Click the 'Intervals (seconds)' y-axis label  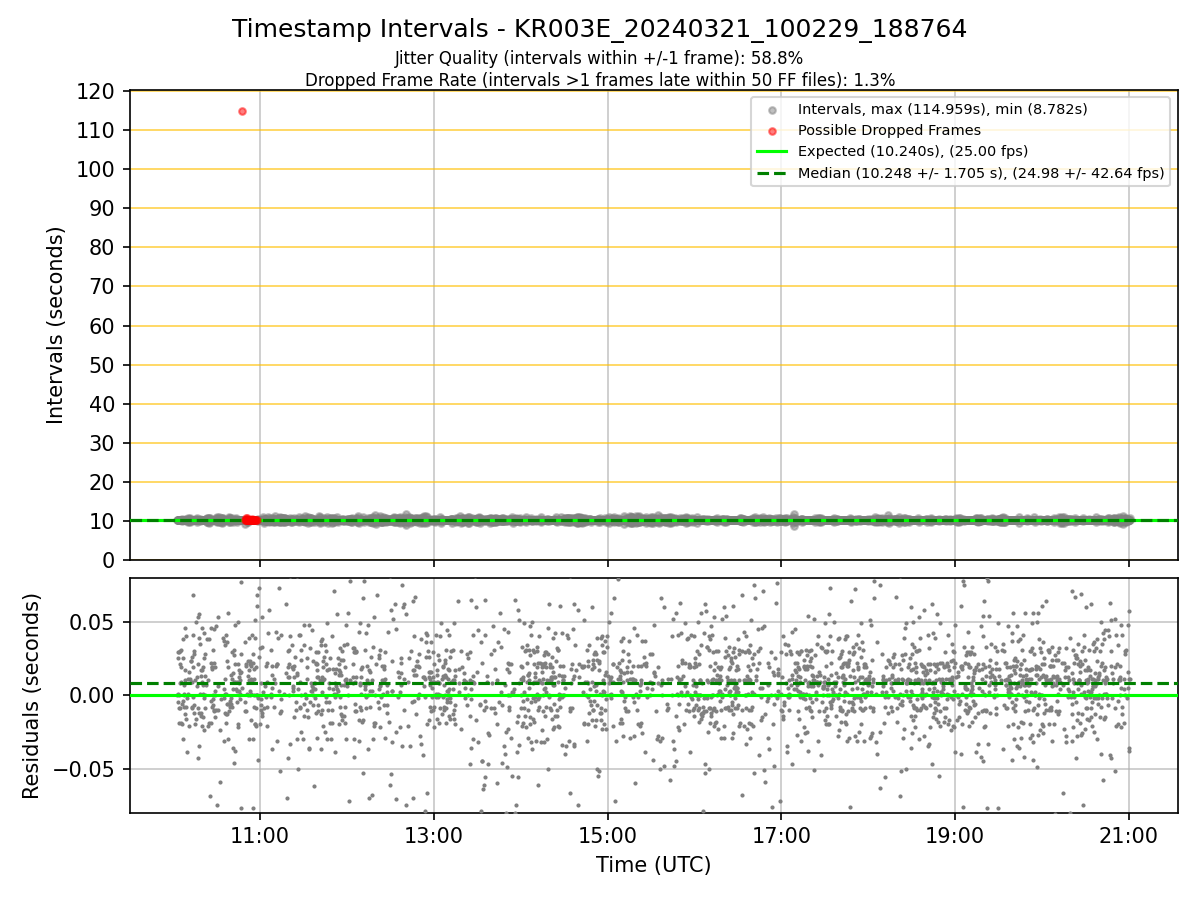click(x=56, y=325)
